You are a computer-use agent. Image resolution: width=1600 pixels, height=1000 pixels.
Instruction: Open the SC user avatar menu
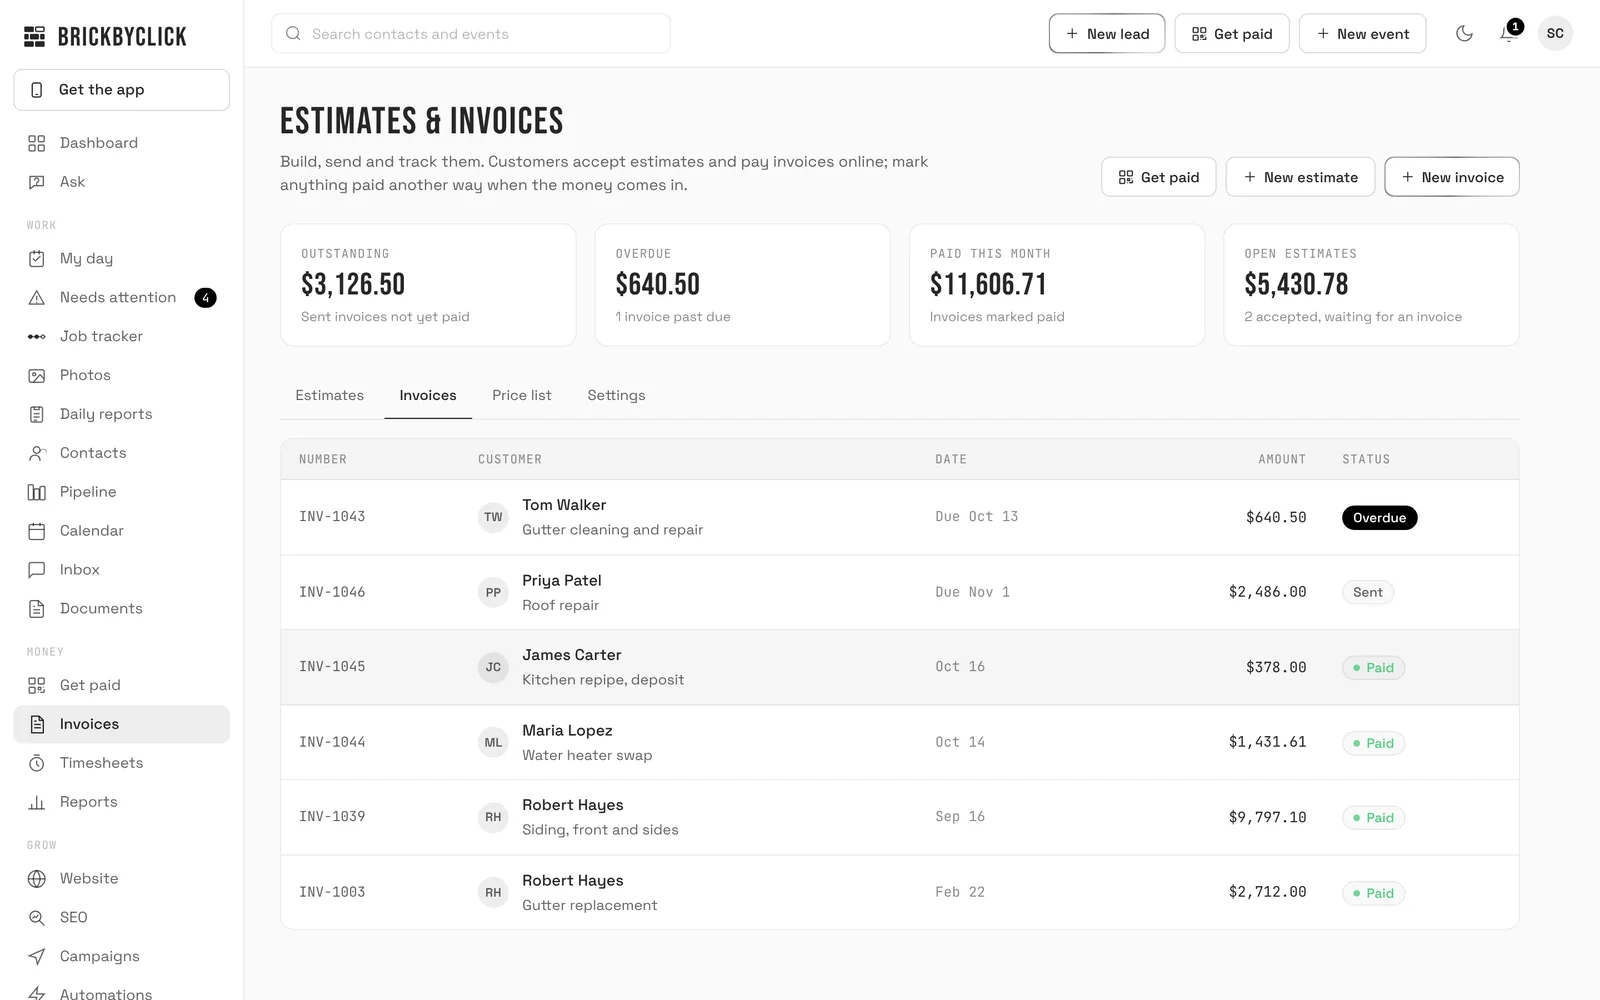point(1555,34)
